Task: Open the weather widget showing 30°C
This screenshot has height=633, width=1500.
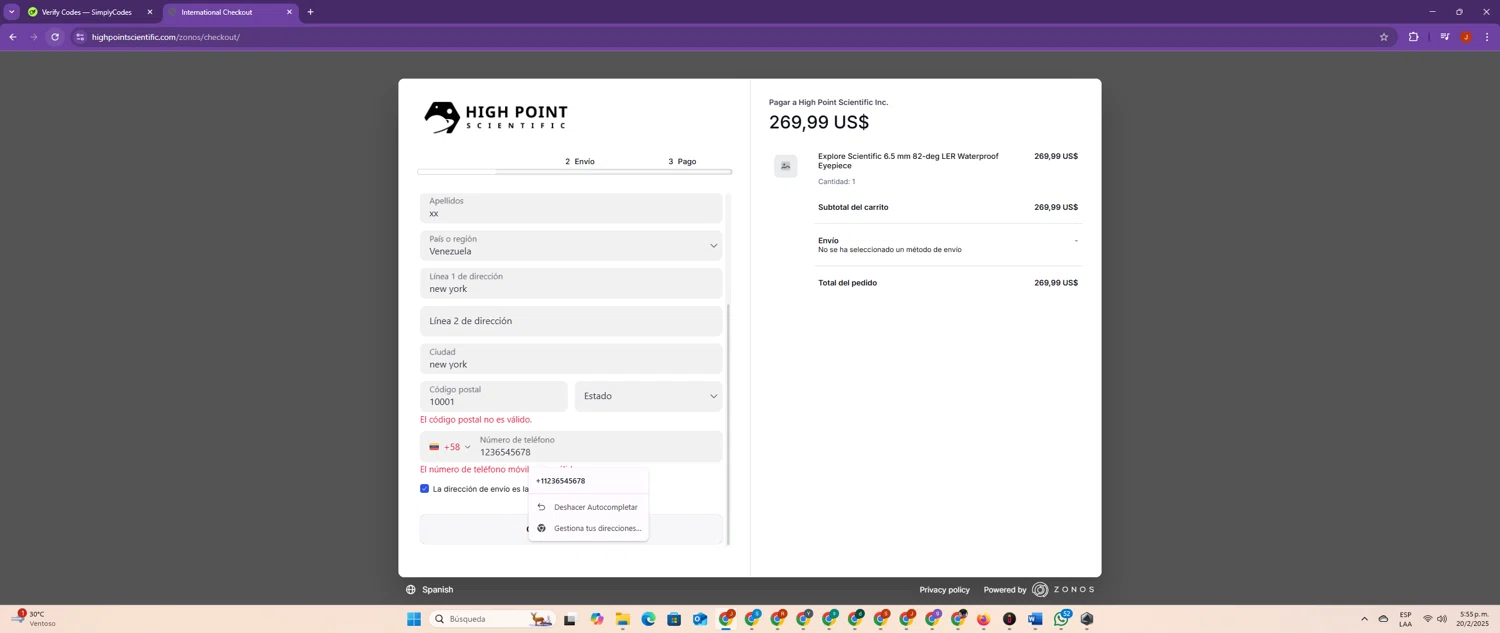Action: point(34,619)
